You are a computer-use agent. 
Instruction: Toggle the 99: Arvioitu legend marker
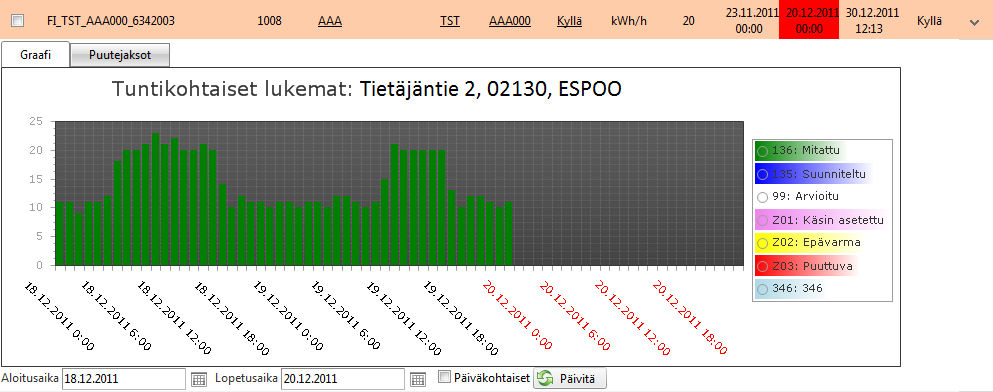(x=762, y=197)
